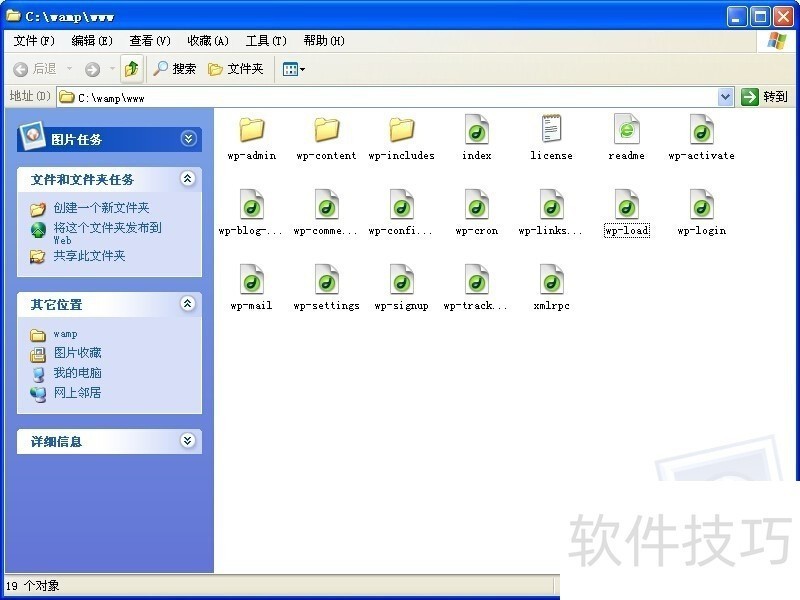
Task: Open 我的电脑 location link
Action: pyautogui.click(x=78, y=373)
